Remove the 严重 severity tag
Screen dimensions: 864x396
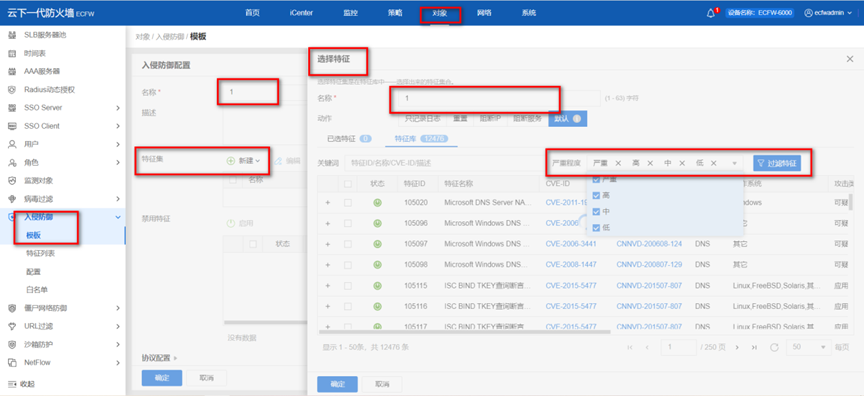[x=618, y=163]
